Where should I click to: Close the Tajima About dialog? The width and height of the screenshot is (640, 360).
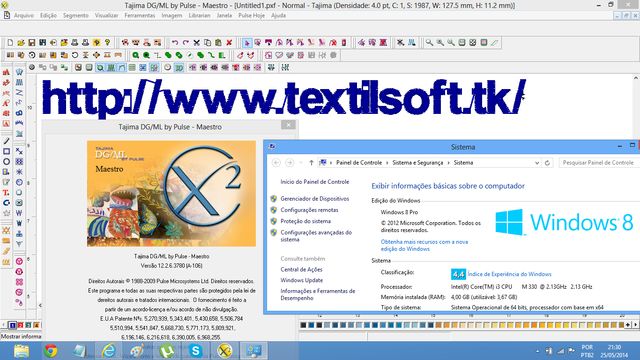tap(288, 125)
